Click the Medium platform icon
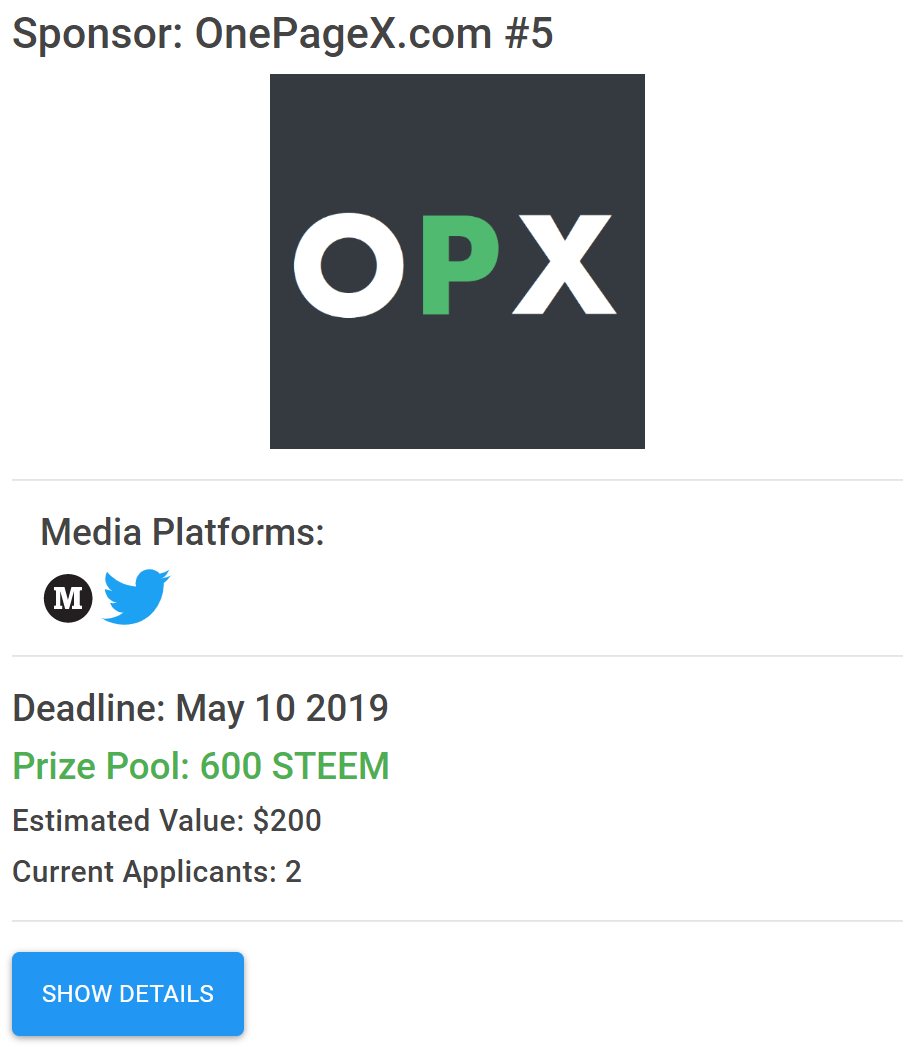The width and height of the screenshot is (914, 1047). (x=68, y=598)
